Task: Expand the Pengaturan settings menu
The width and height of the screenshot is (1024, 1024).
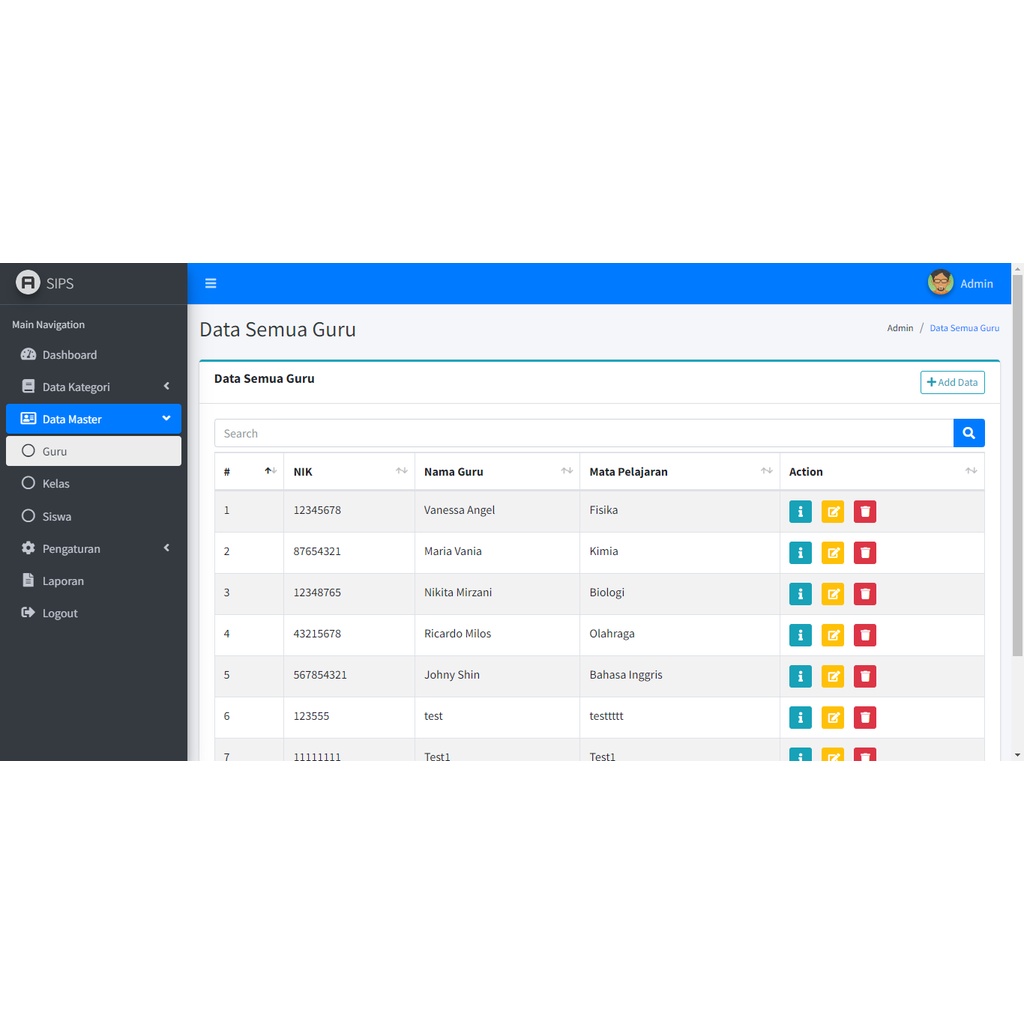Action: tap(93, 549)
